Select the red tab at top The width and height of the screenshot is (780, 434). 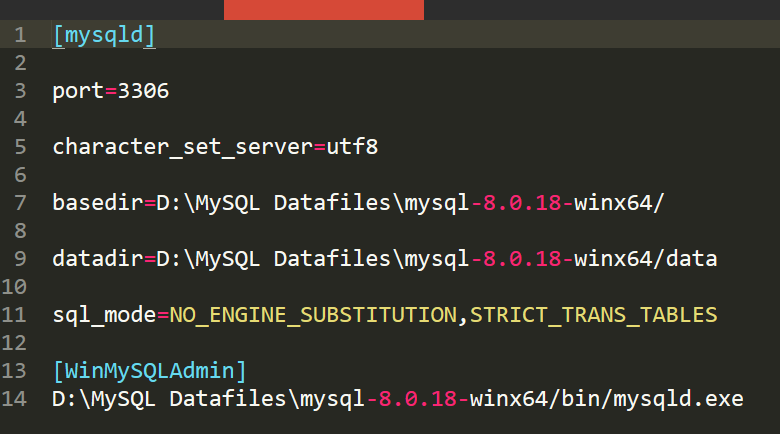324,10
